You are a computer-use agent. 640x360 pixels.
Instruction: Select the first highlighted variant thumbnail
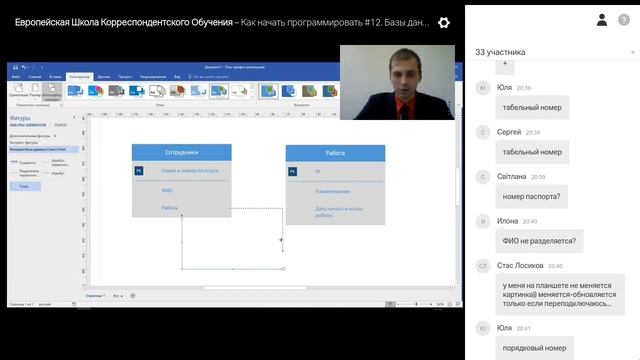coord(269,91)
